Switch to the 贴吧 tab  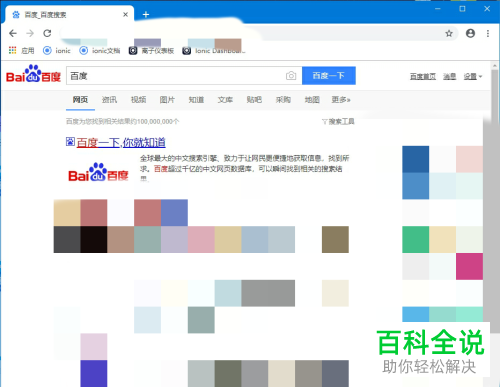point(254,100)
